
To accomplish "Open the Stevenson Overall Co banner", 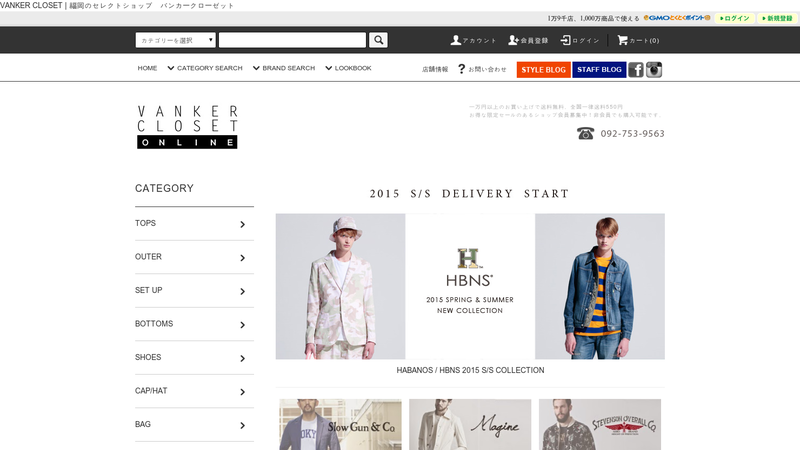I will (600, 424).
